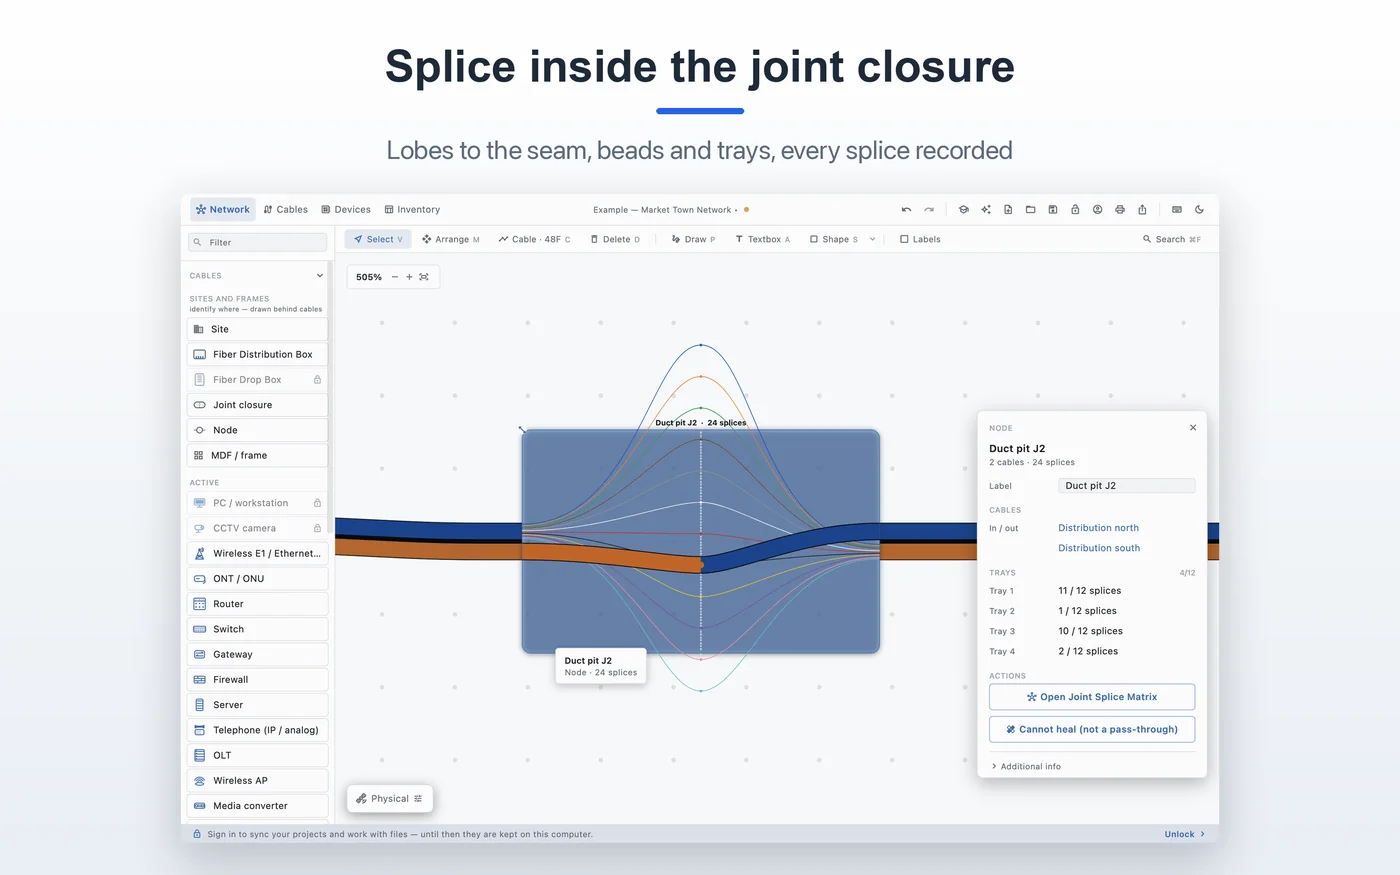The image size is (1400, 875).
Task: Select Gateway device
Action: point(257,654)
